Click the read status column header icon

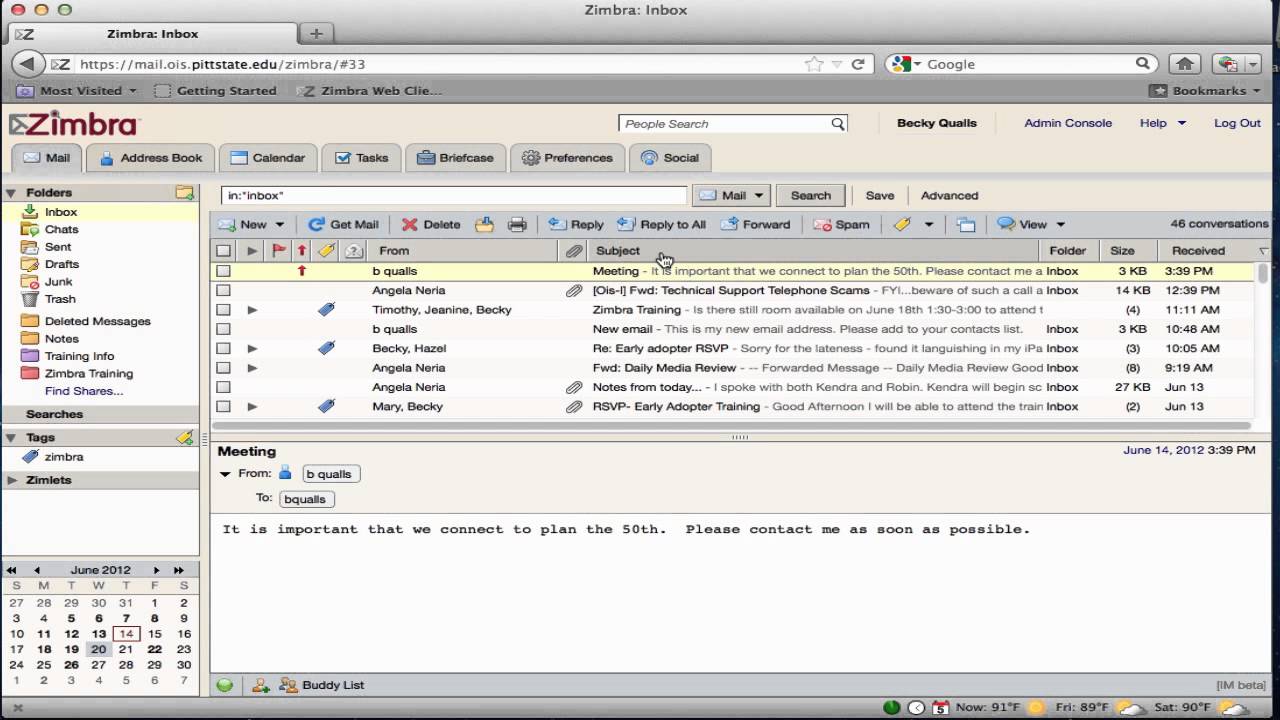click(x=353, y=251)
